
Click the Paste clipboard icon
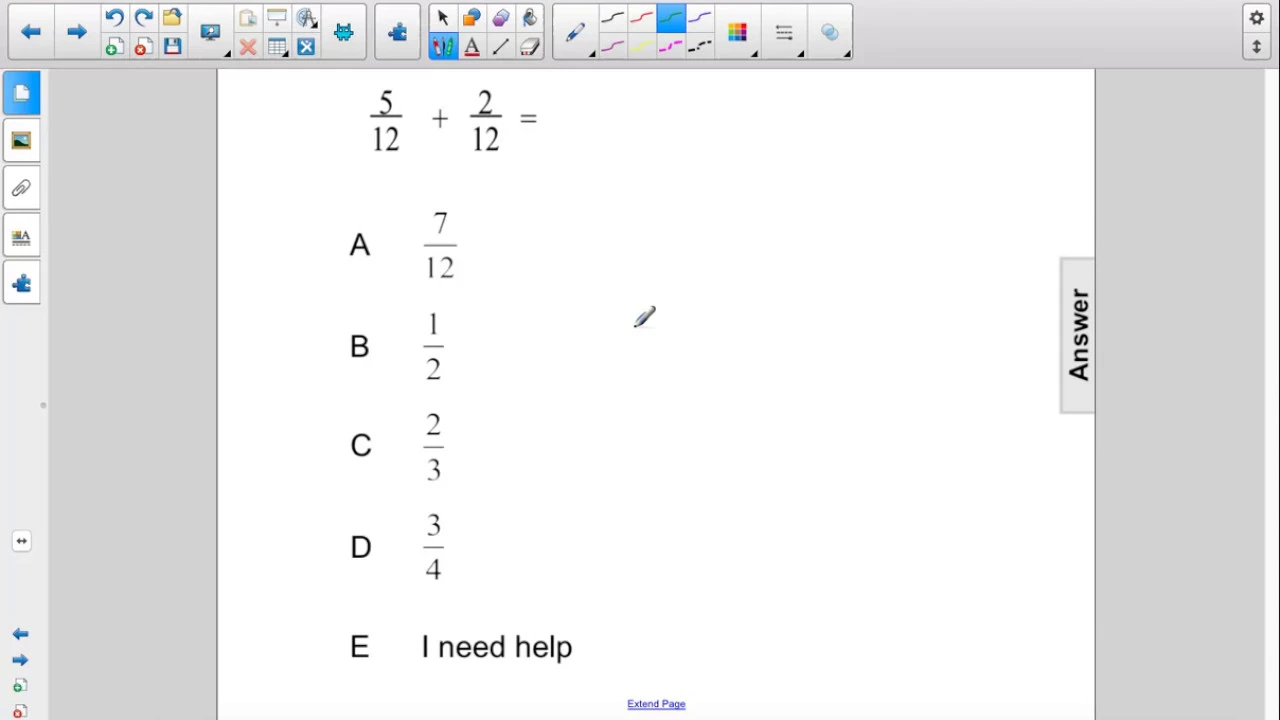[x=248, y=18]
